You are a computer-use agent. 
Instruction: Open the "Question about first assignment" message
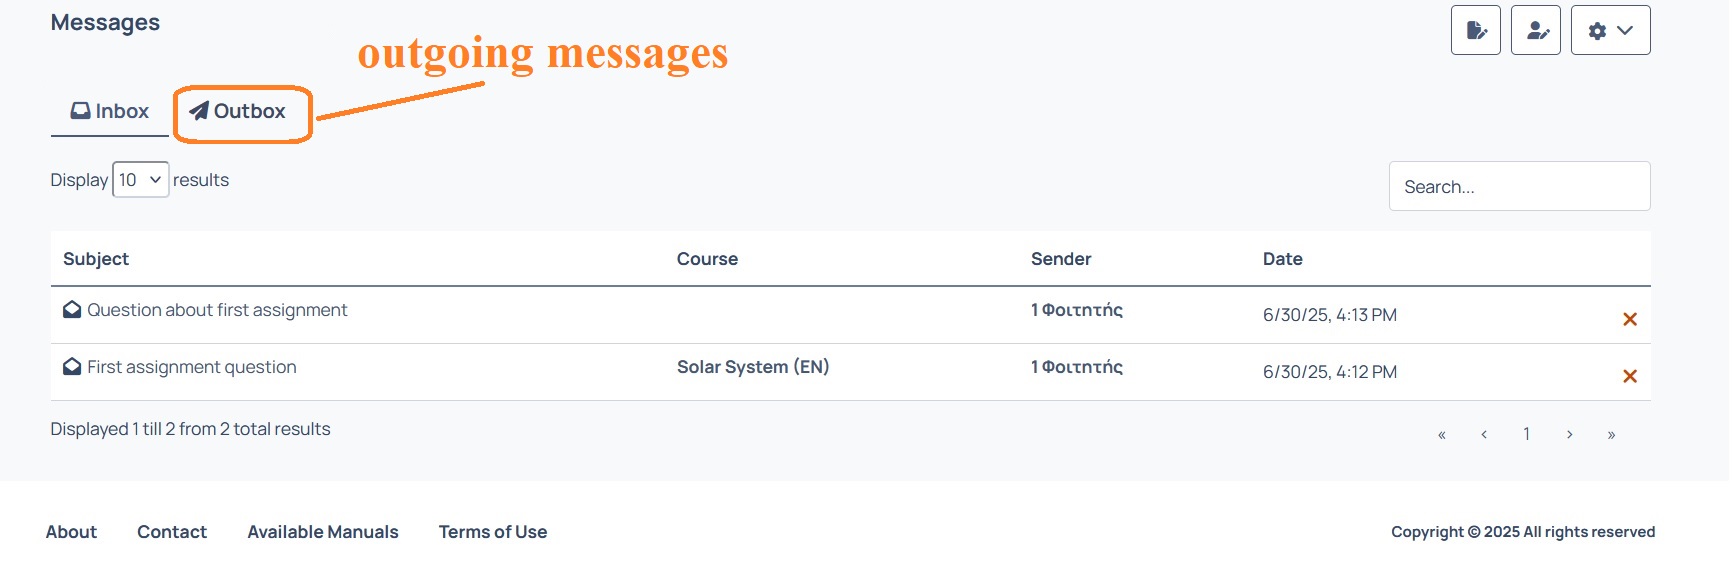point(217,310)
